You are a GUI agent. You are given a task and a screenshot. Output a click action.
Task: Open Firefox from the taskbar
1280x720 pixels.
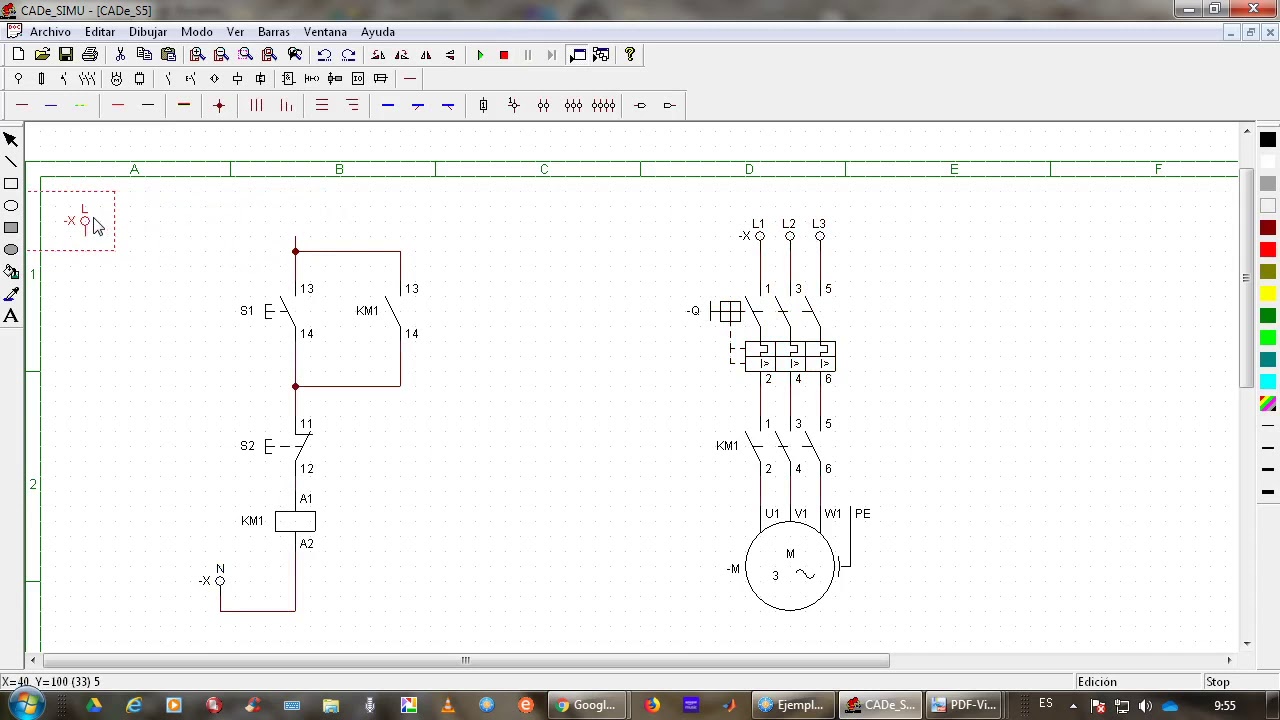(x=652, y=705)
